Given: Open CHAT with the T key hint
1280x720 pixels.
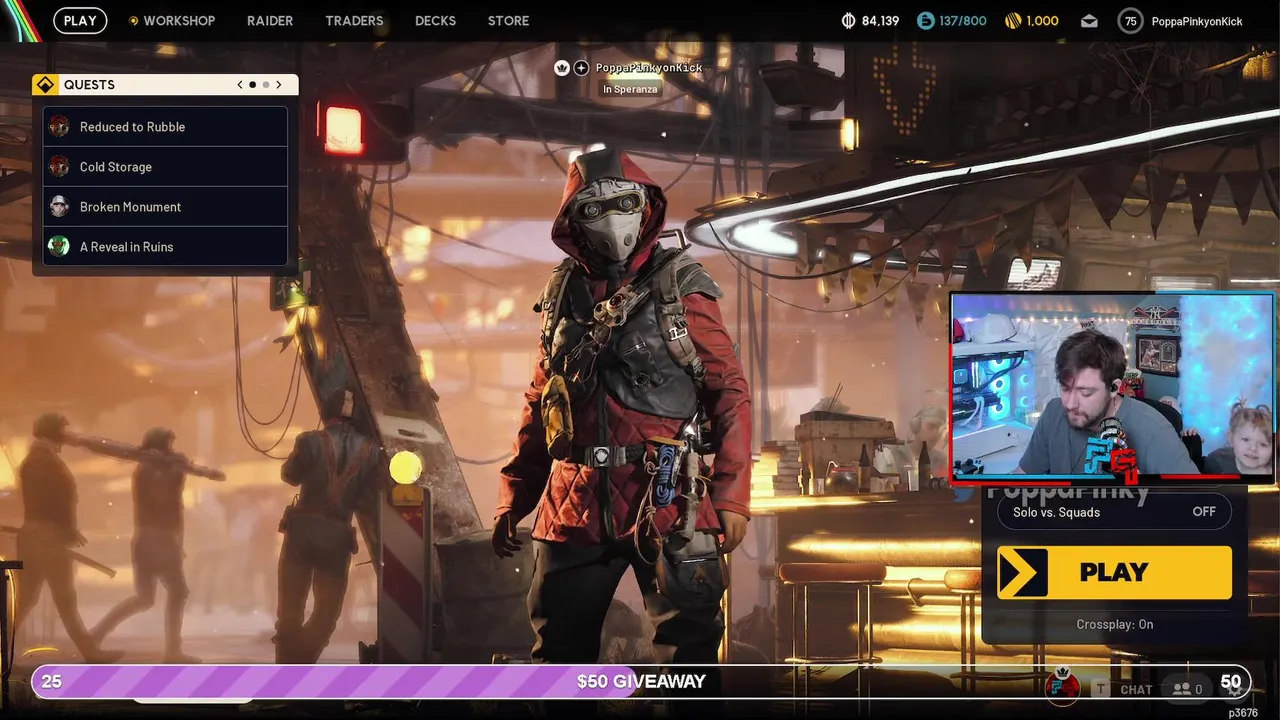Looking at the screenshot, I should click(x=1125, y=689).
